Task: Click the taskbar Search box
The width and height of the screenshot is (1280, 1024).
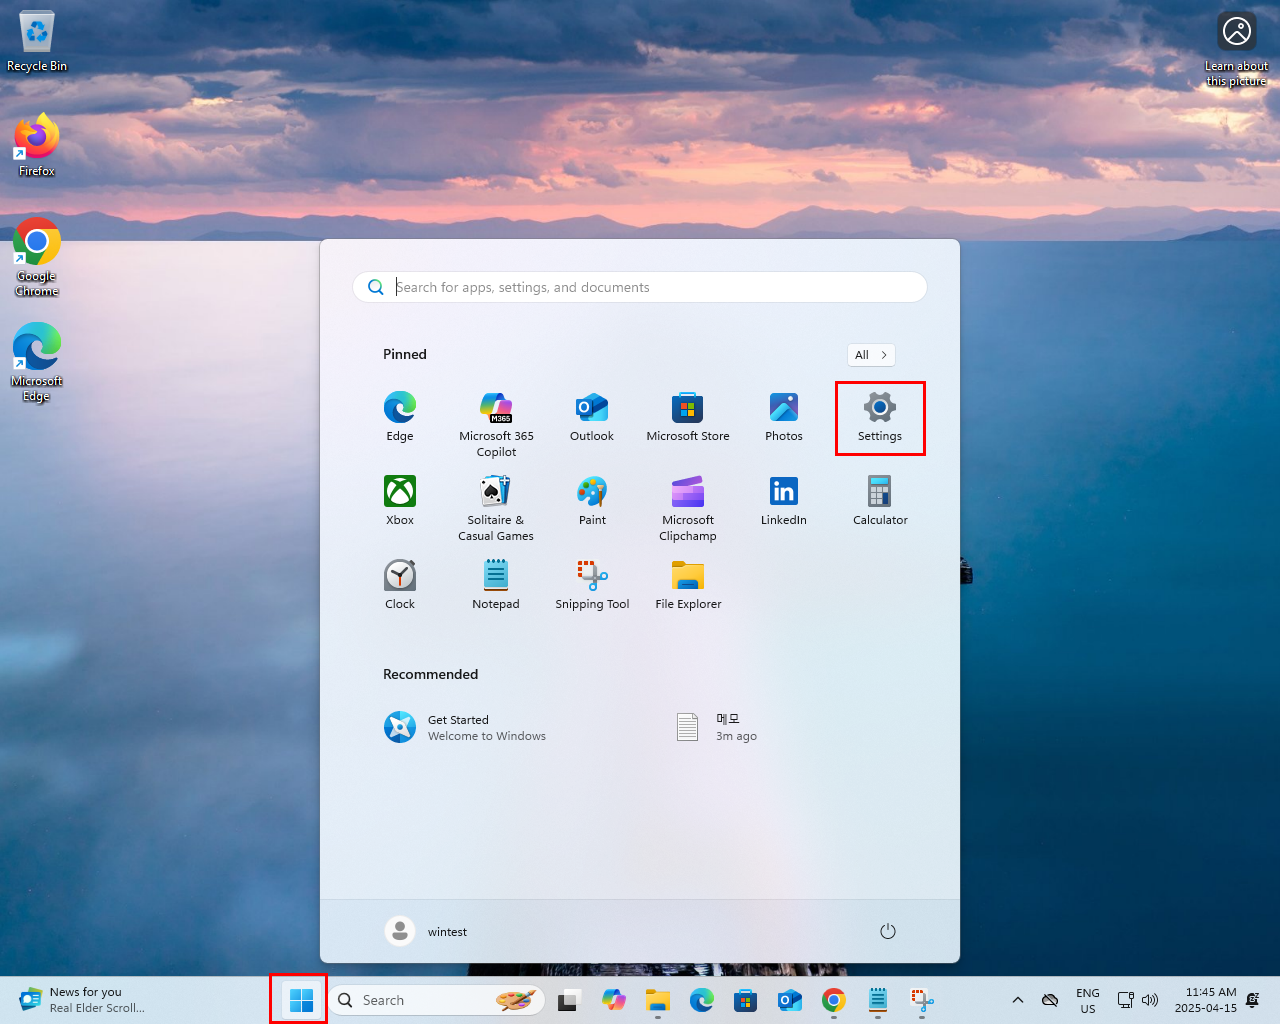Action: 438,1000
